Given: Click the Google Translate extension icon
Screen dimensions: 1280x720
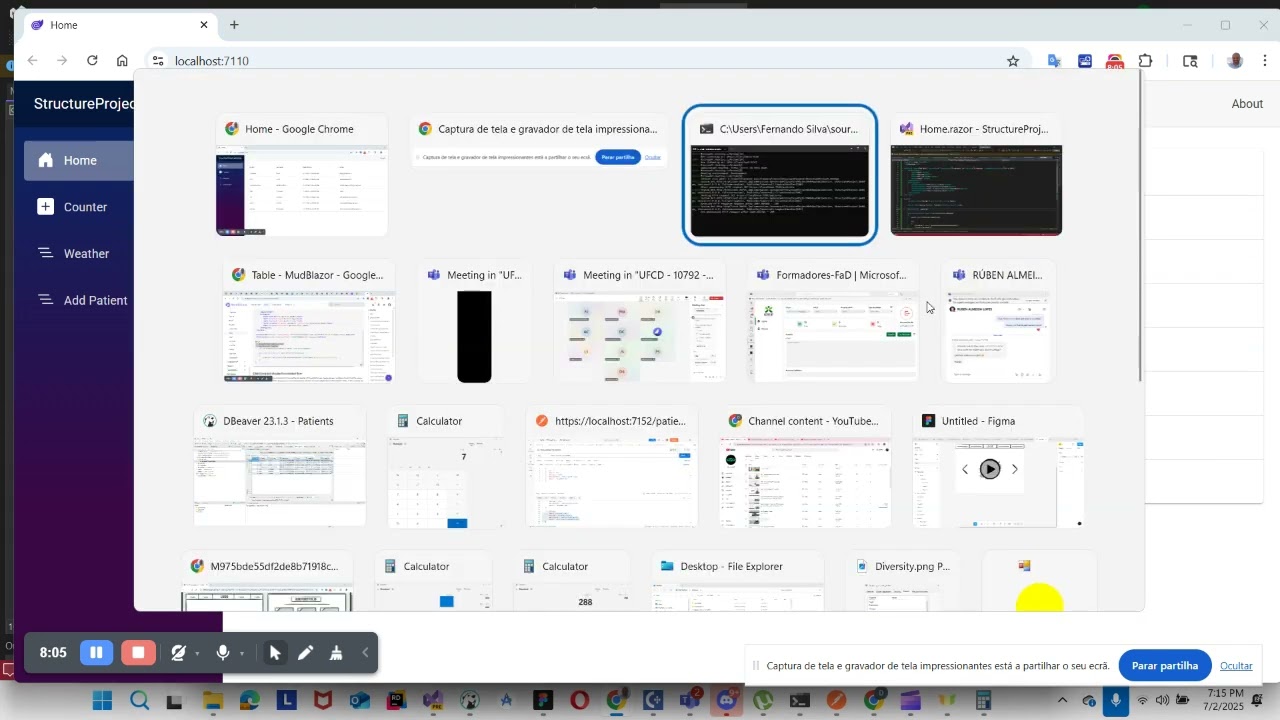Looking at the screenshot, I should 1054,61.
